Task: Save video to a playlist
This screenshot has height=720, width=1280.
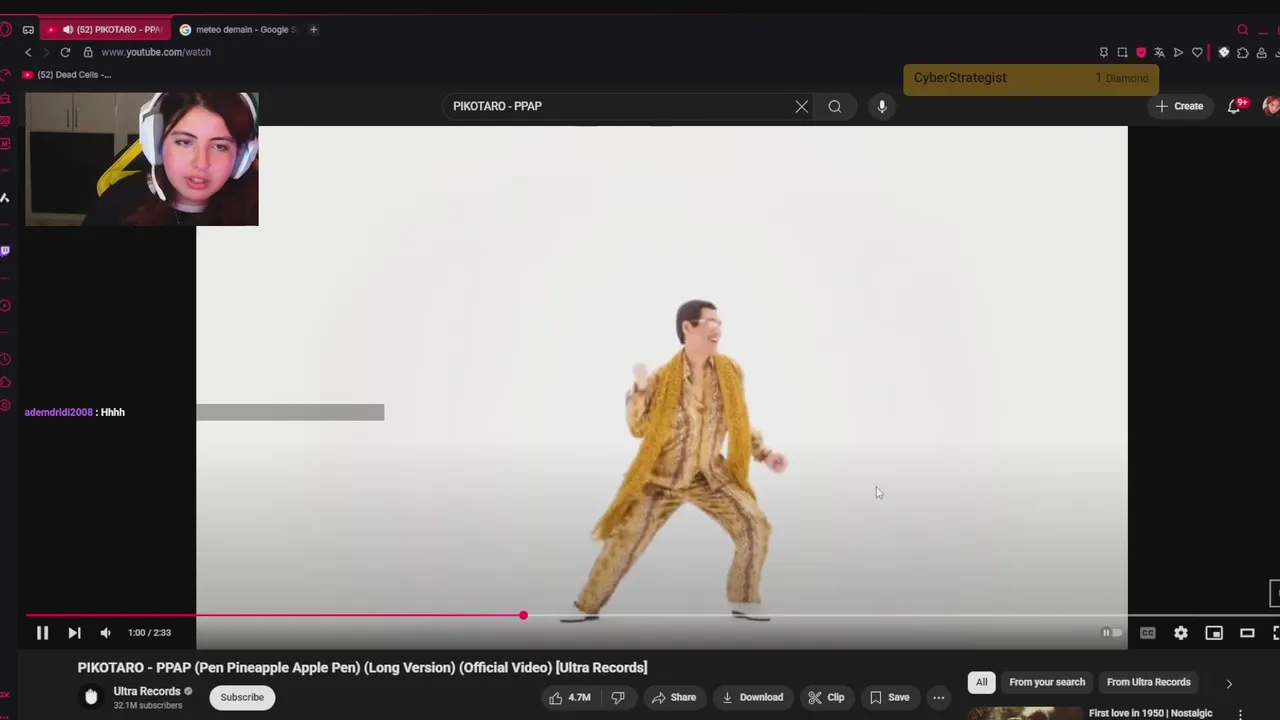Action: pos(889,698)
